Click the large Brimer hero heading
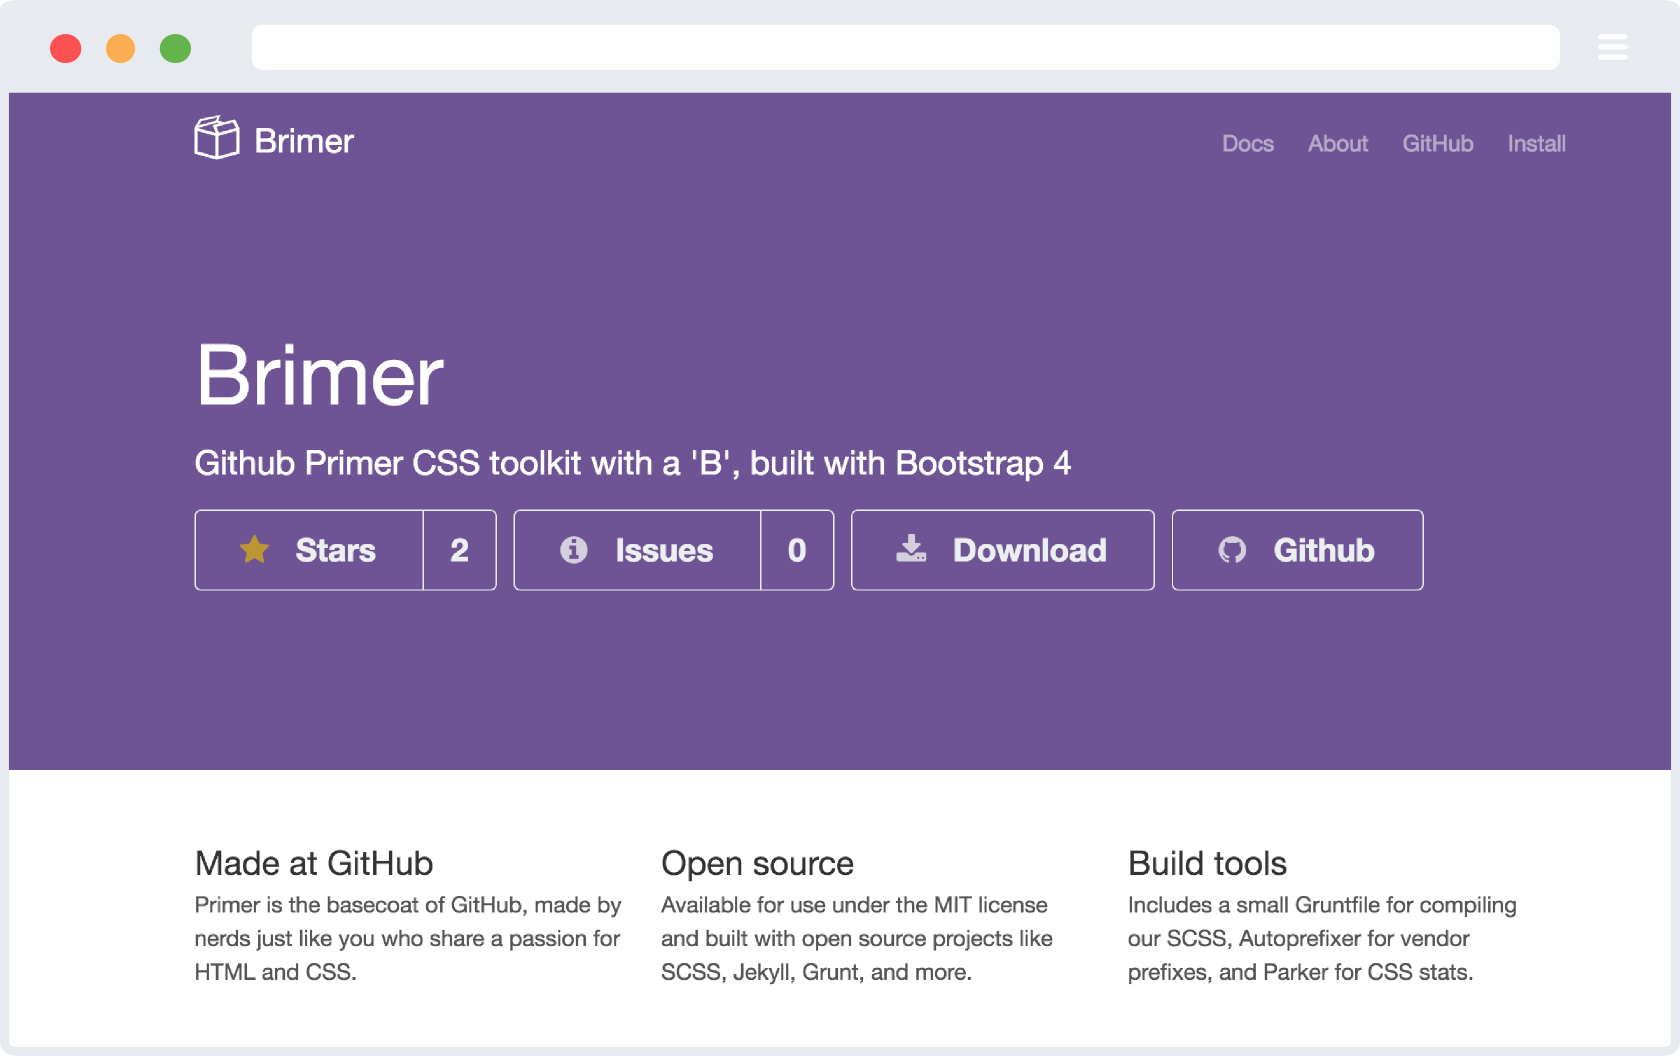 (320, 376)
